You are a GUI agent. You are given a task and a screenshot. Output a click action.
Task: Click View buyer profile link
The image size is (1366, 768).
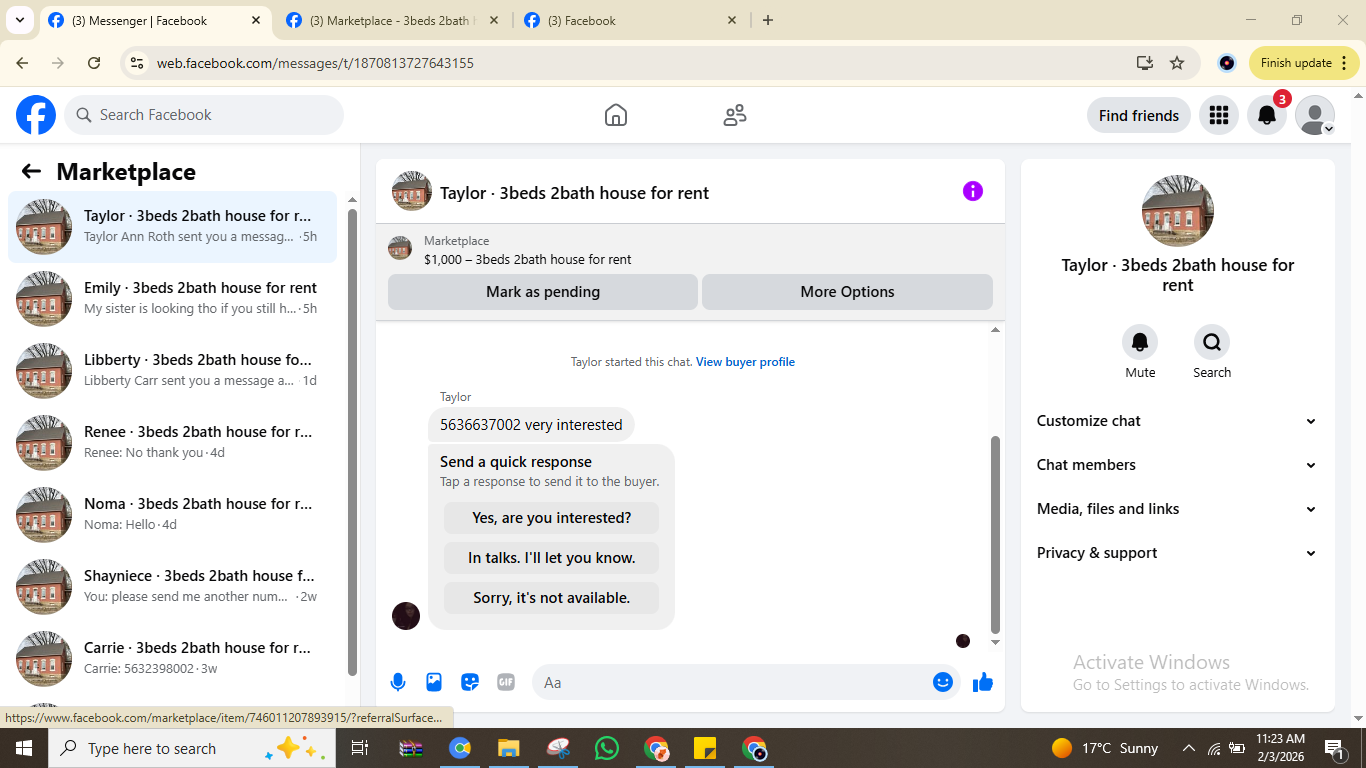click(x=745, y=362)
